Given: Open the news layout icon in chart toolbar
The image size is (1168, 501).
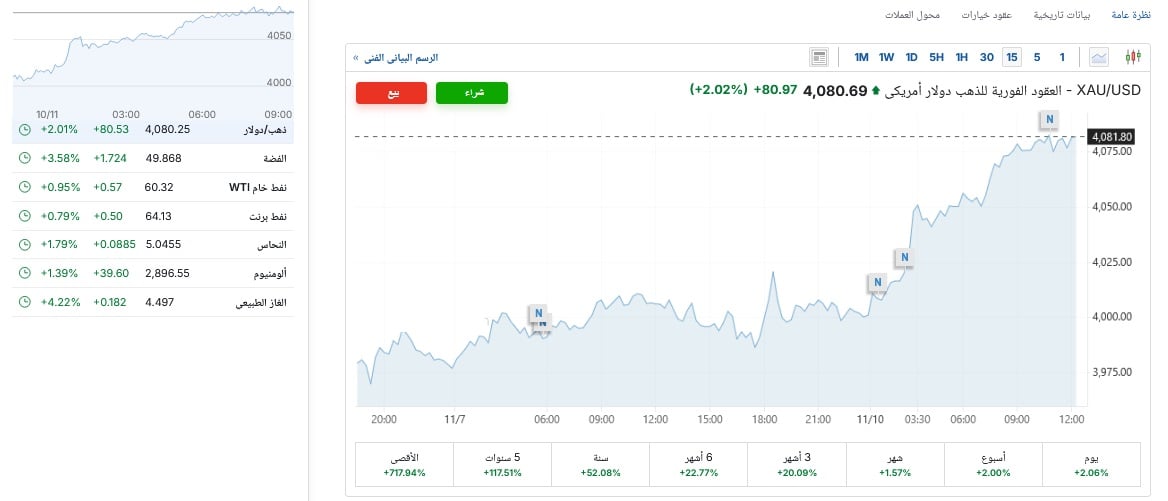Looking at the screenshot, I should click(820, 57).
